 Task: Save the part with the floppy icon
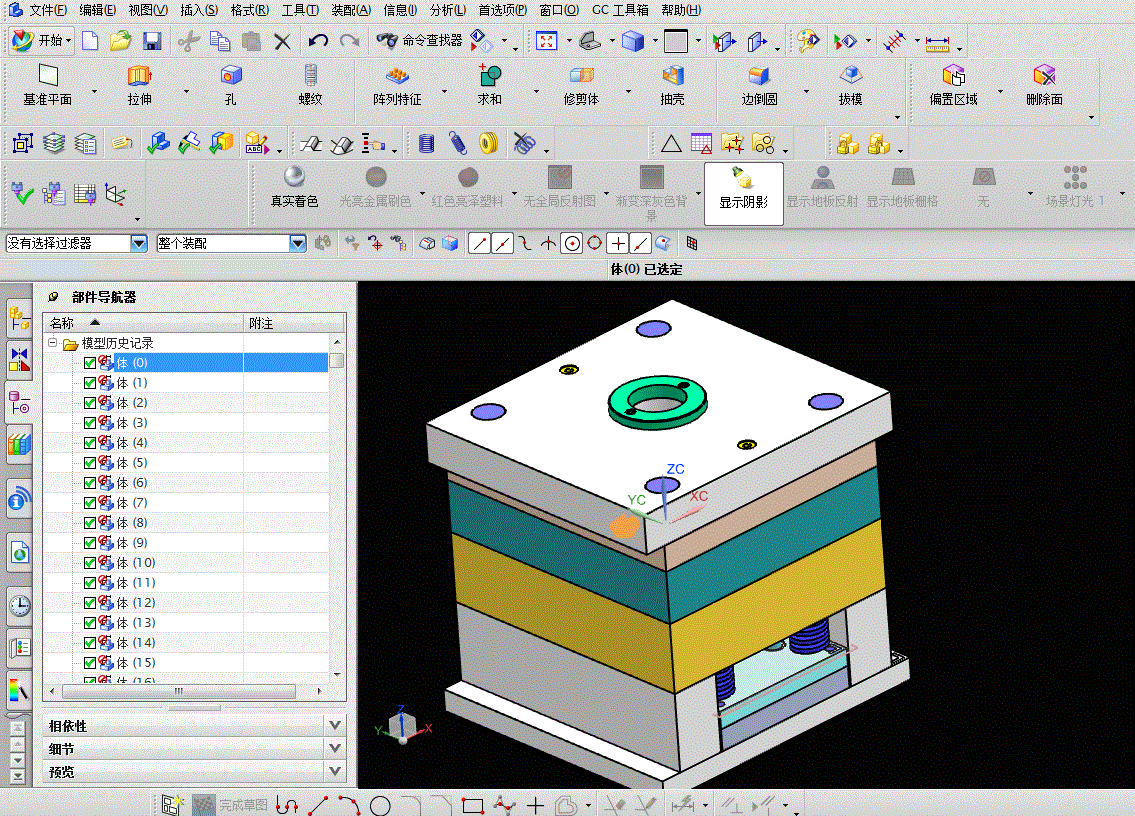152,41
